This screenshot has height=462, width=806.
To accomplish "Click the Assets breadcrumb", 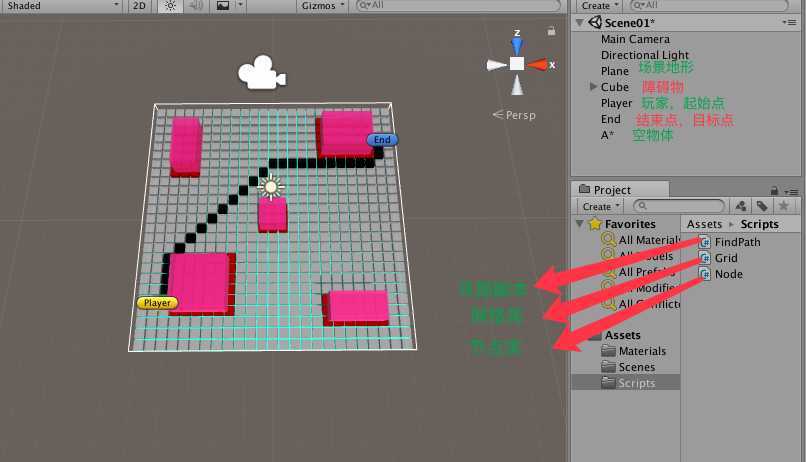I will (704, 224).
